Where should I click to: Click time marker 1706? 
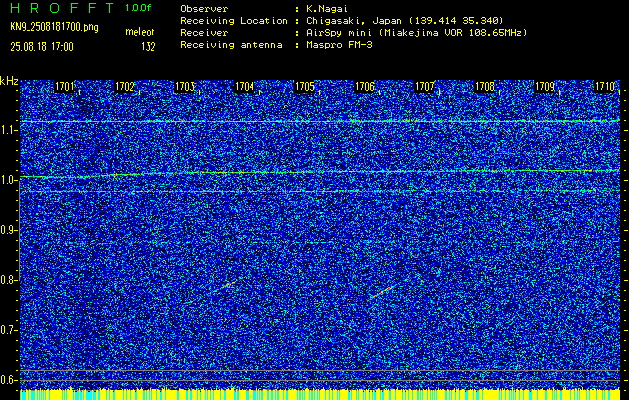pos(365,86)
